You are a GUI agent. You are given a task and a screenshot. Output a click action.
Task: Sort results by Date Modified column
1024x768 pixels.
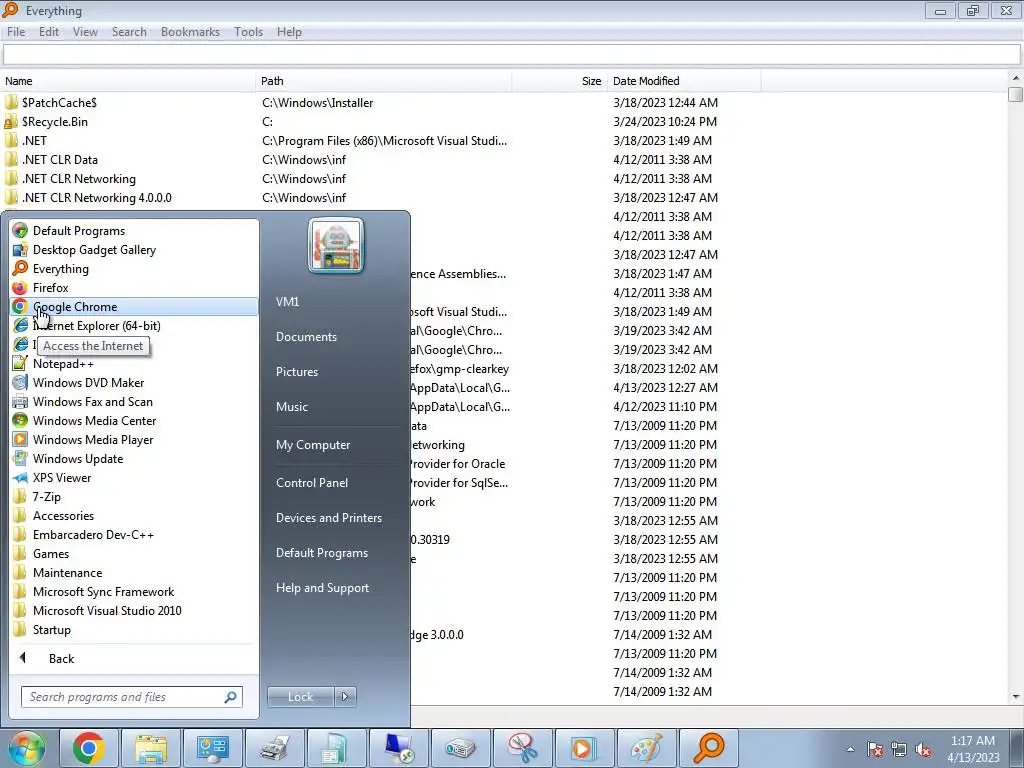(684, 81)
